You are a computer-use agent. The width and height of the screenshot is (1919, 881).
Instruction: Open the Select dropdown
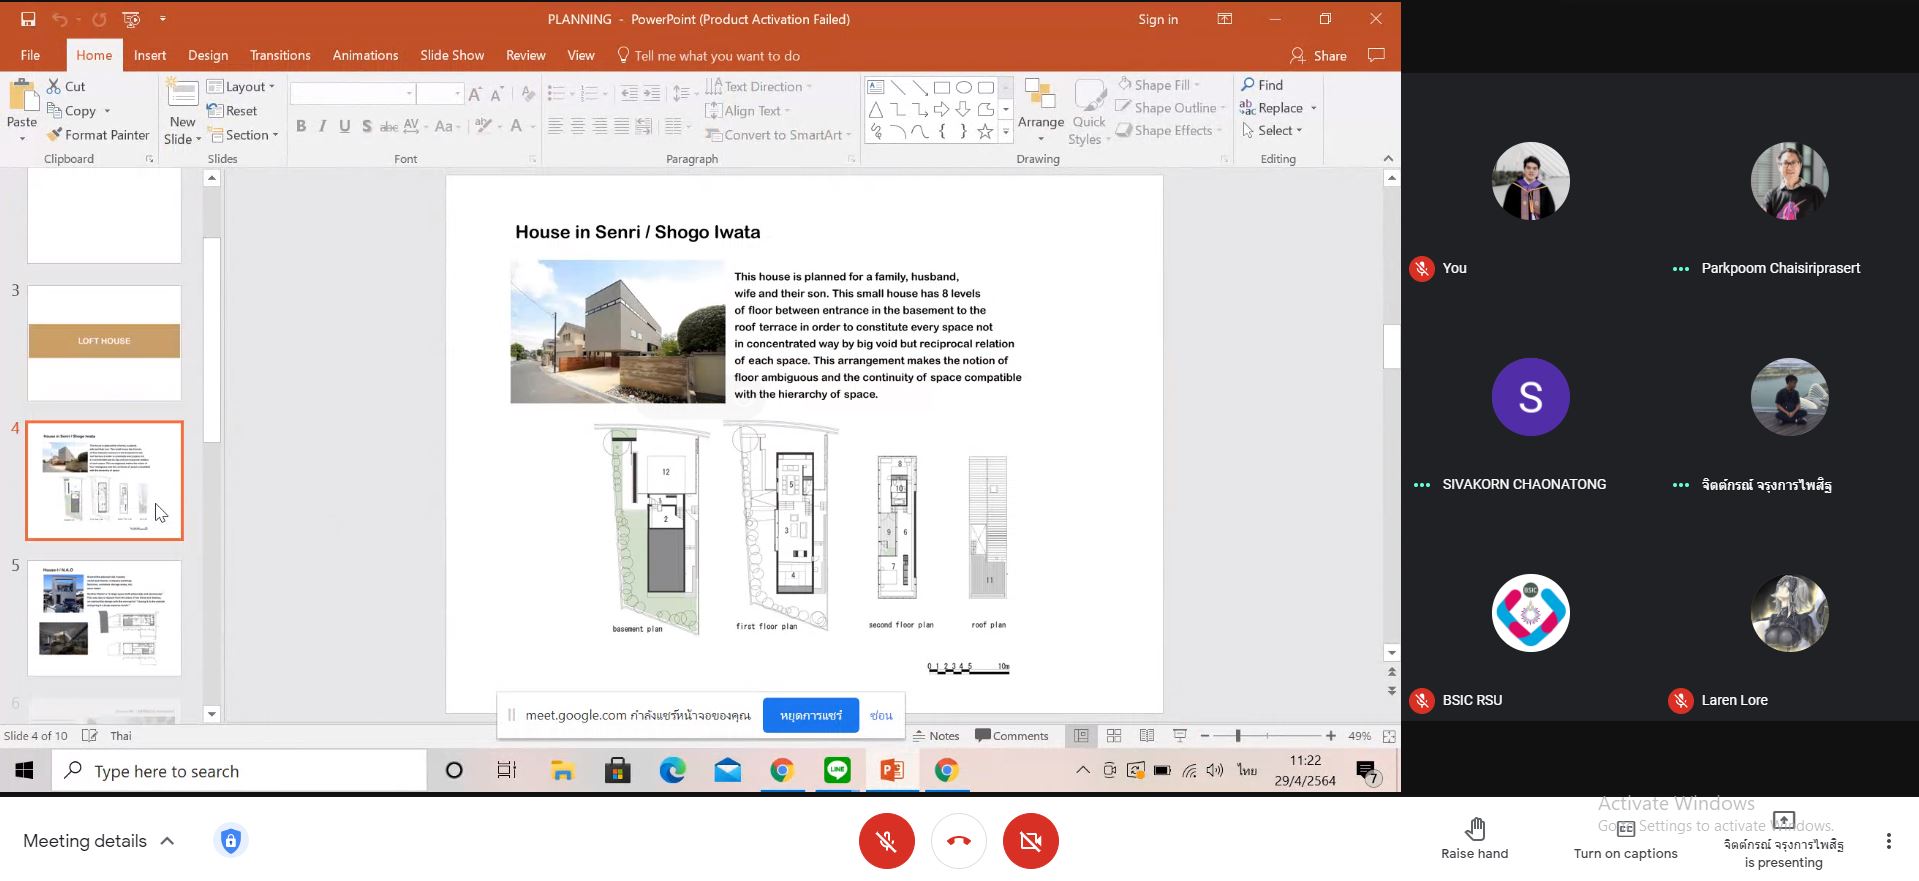click(x=1272, y=130)
